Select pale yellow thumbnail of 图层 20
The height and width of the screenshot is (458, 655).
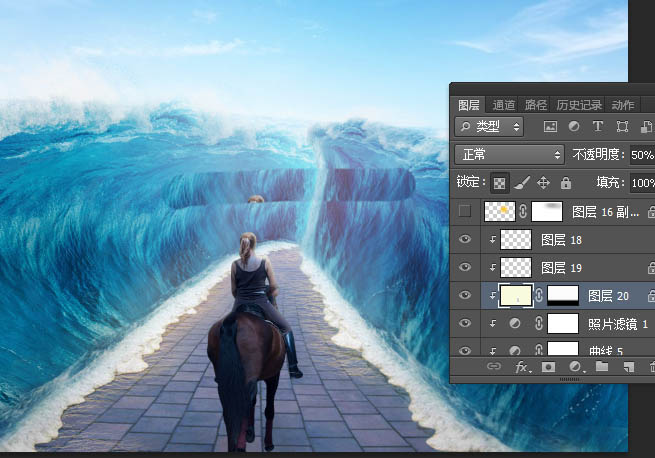pyautogui.click(x=516, y=295)
